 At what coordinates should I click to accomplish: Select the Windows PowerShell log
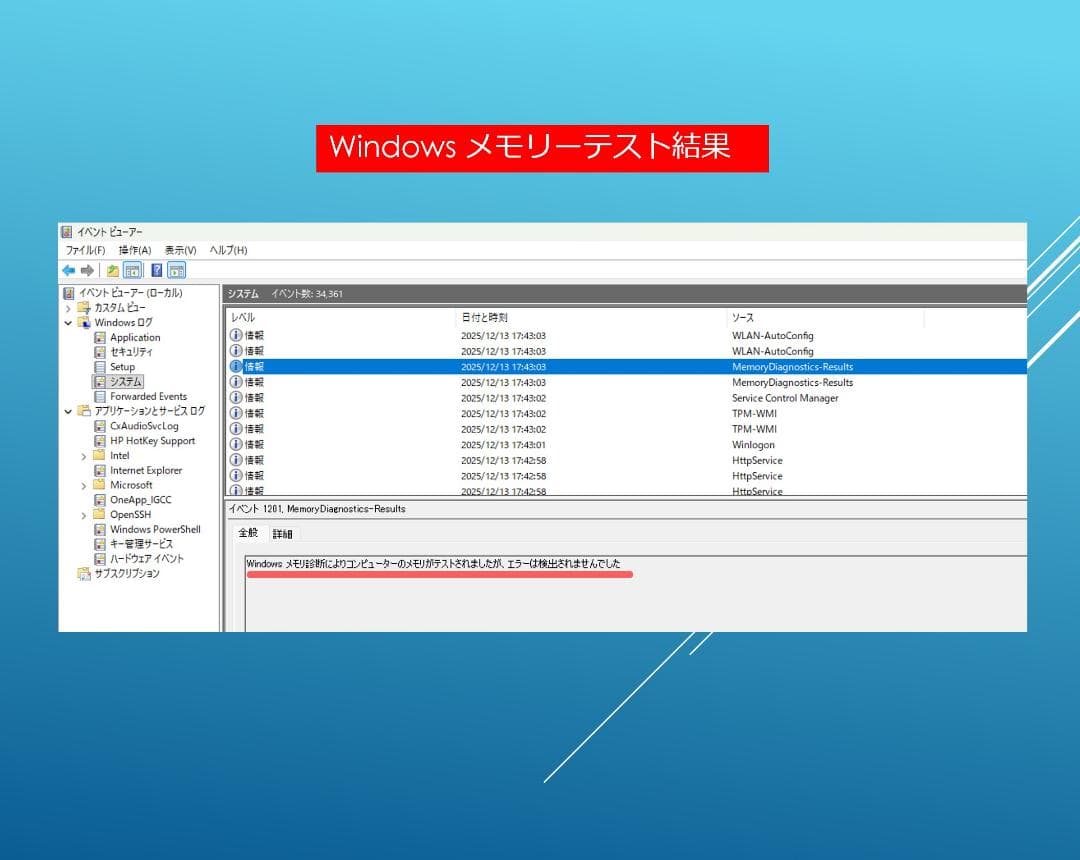155,530
